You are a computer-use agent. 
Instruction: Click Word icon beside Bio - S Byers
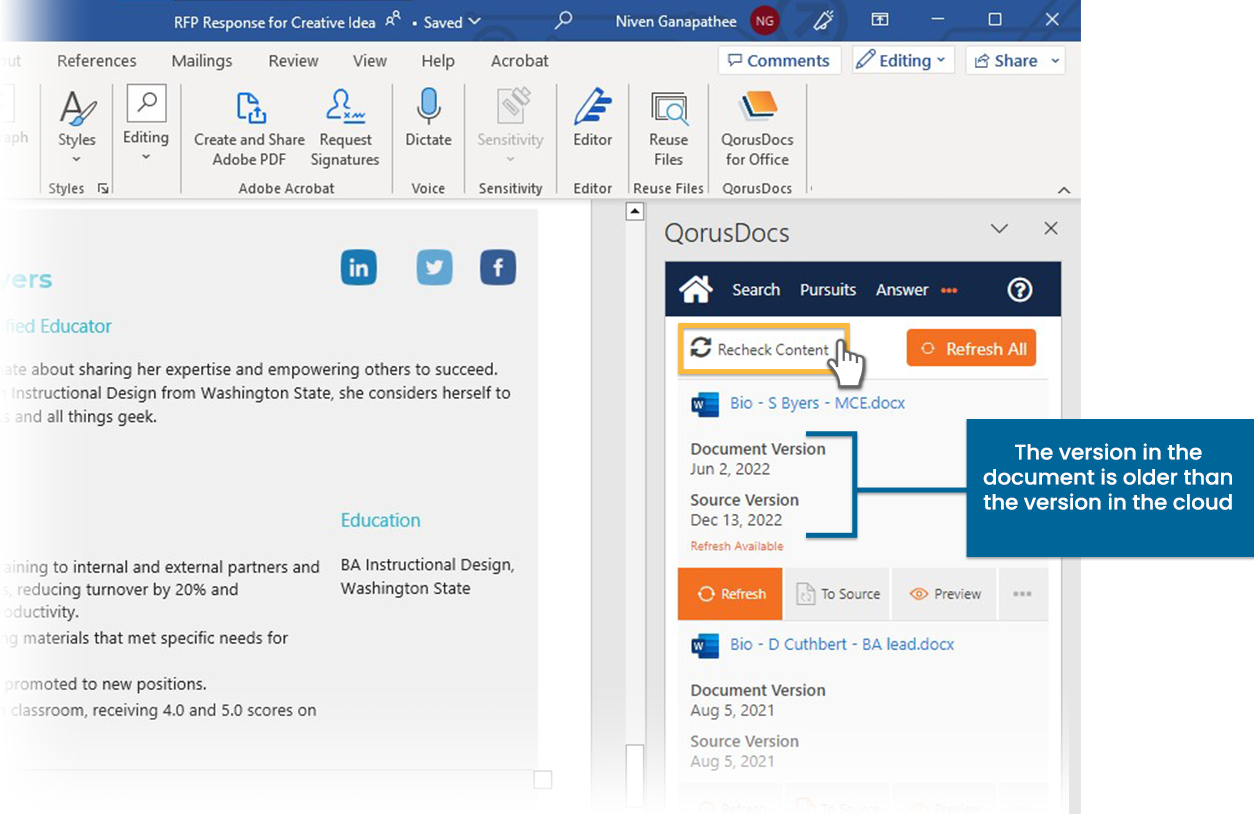tap(705, 404)
